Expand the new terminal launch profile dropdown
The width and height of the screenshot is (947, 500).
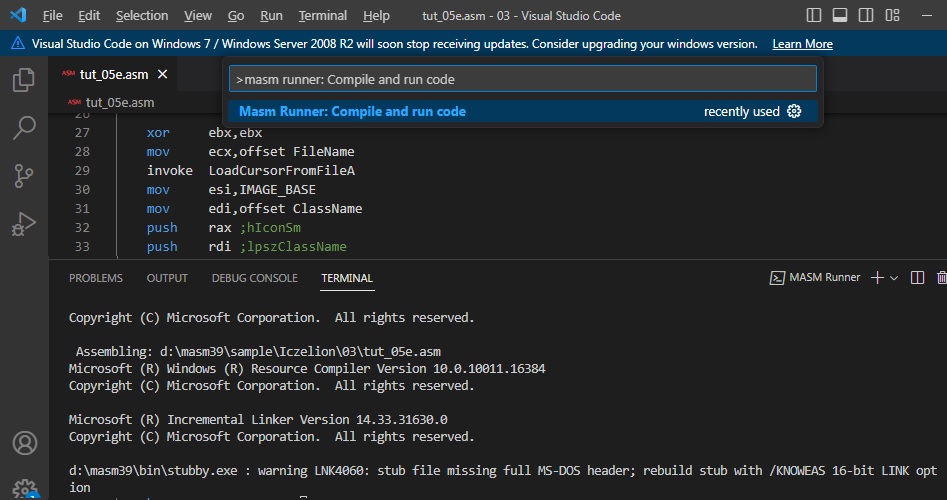pyautogui.click(x=894, y=278)
